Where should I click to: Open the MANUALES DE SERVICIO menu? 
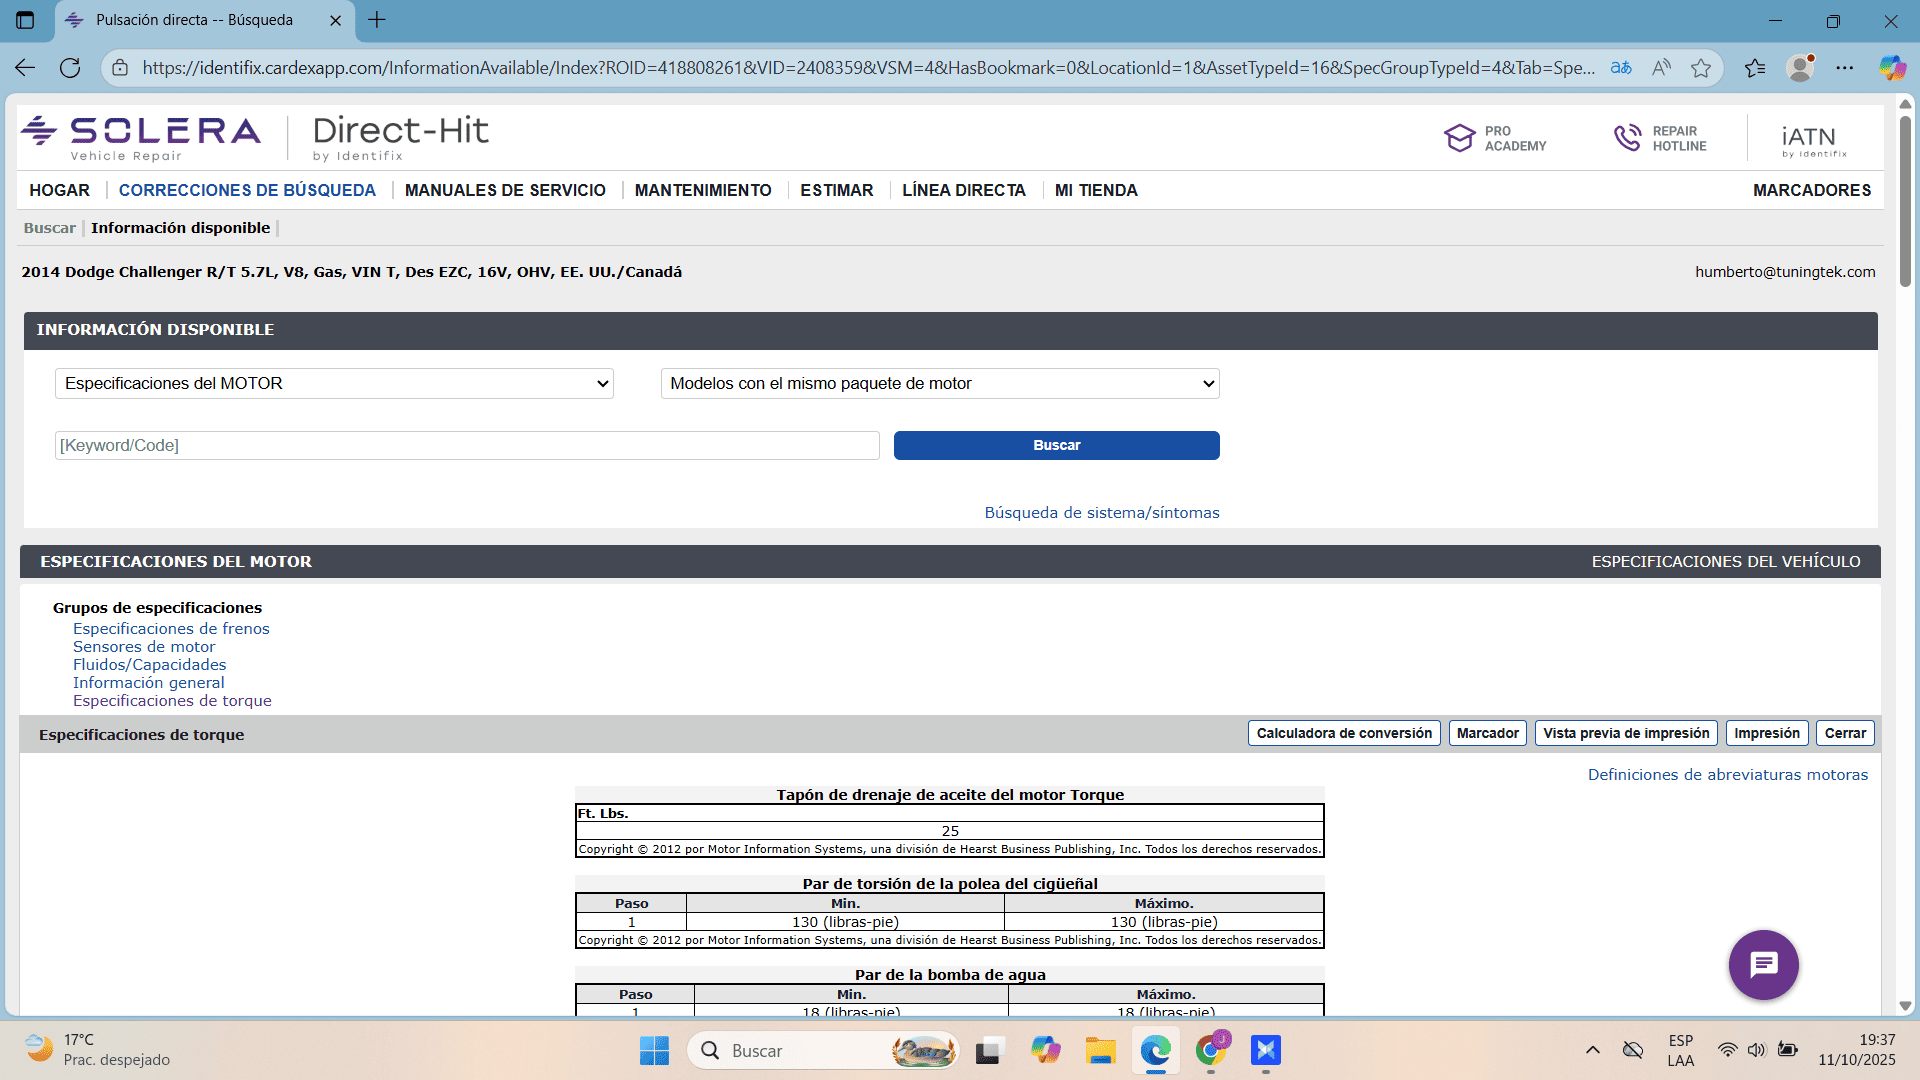point(506,190)
